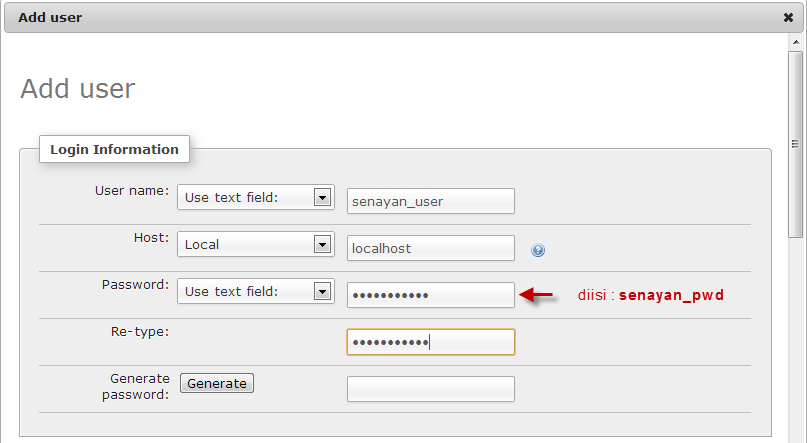
Task: Expand the Host type dropdown showing Local
Action: click(x=256, y=244)
